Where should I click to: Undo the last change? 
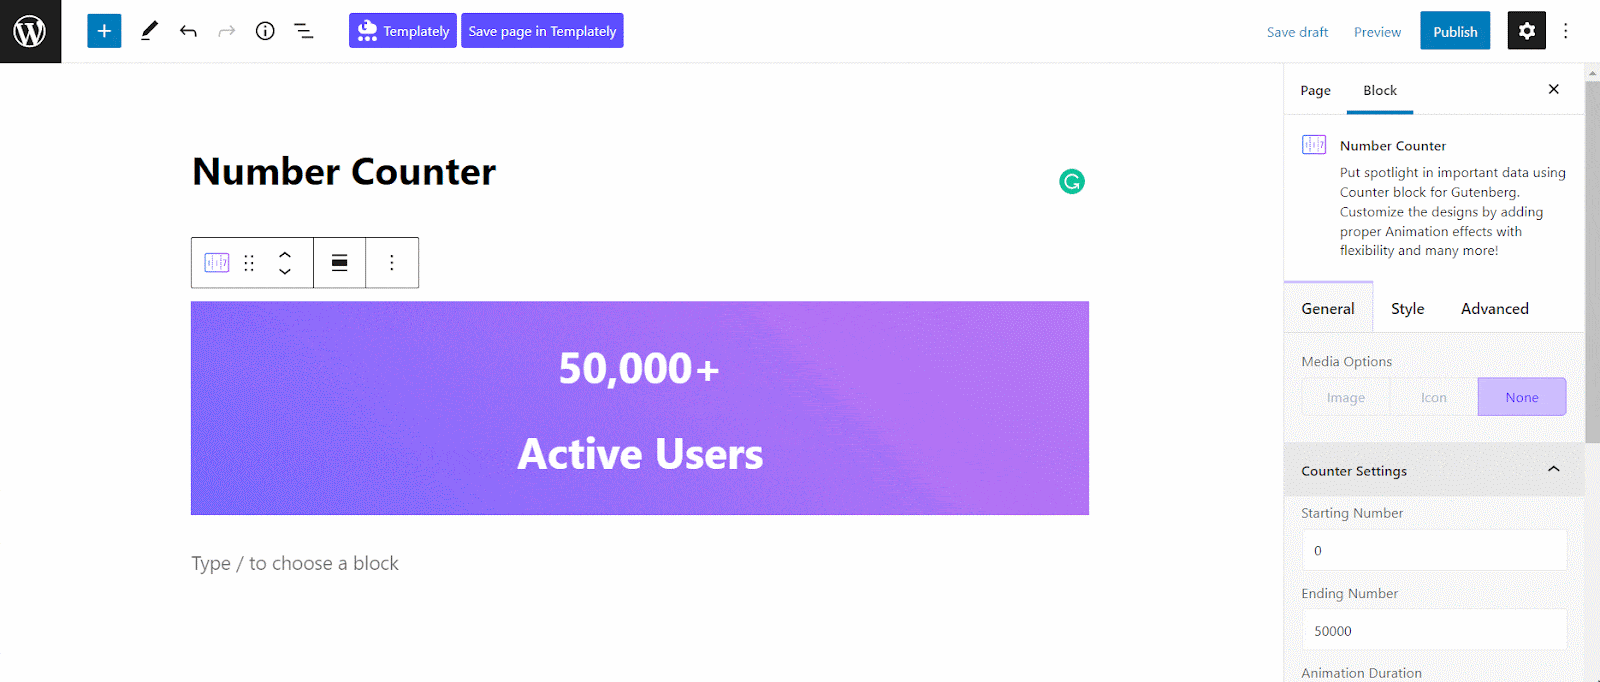coord(188,31)
